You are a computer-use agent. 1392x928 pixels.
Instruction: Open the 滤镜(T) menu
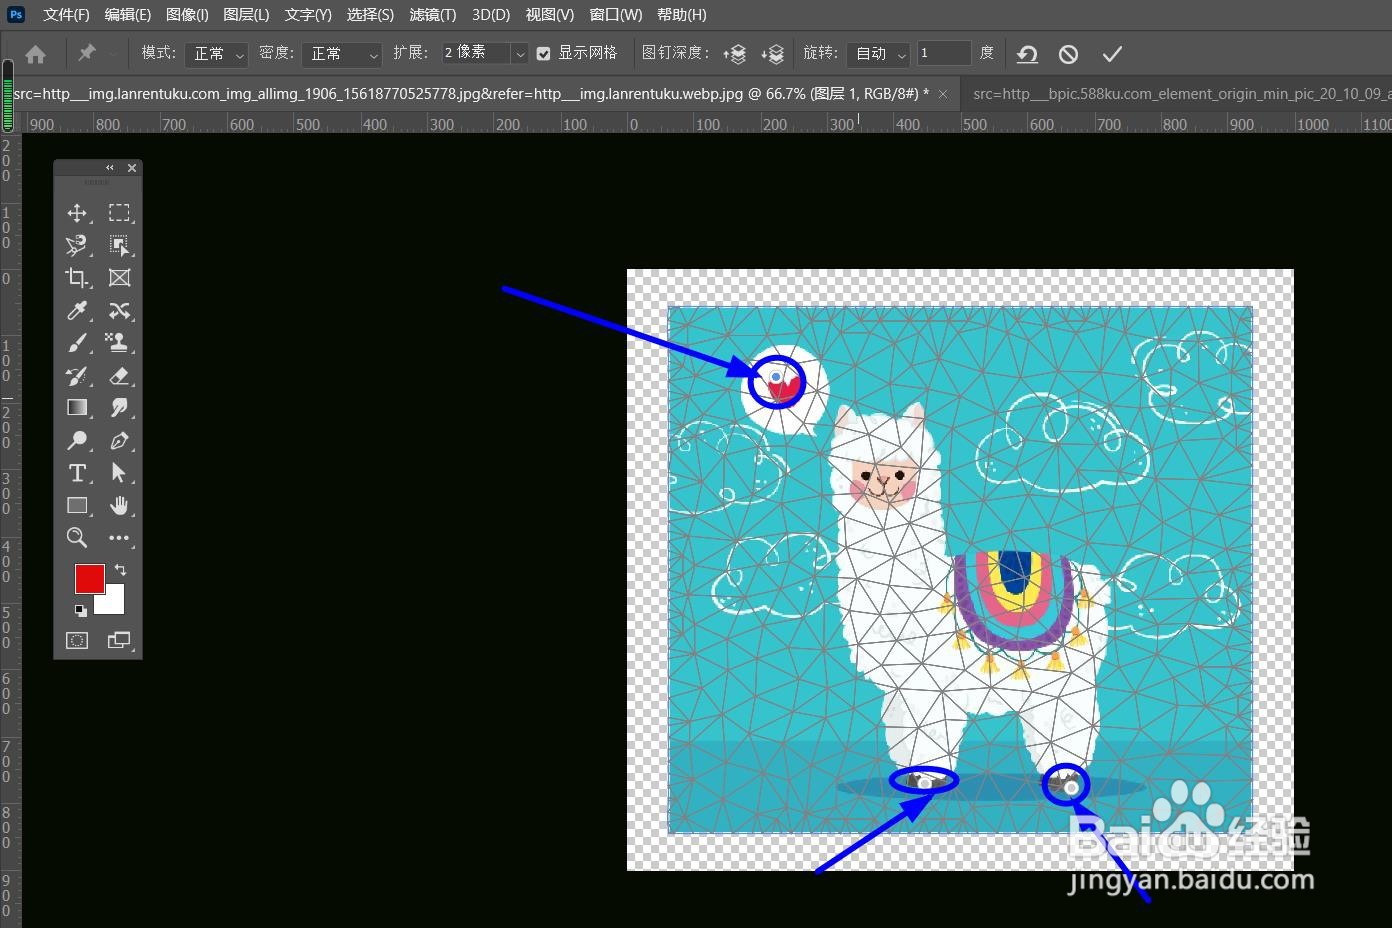[x=432, y=14]
